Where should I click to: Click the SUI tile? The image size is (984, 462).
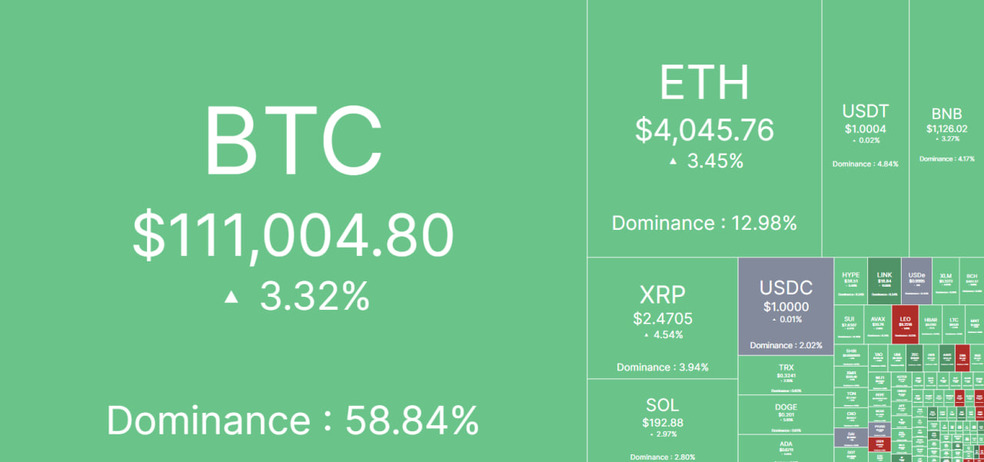coord(849,323)
